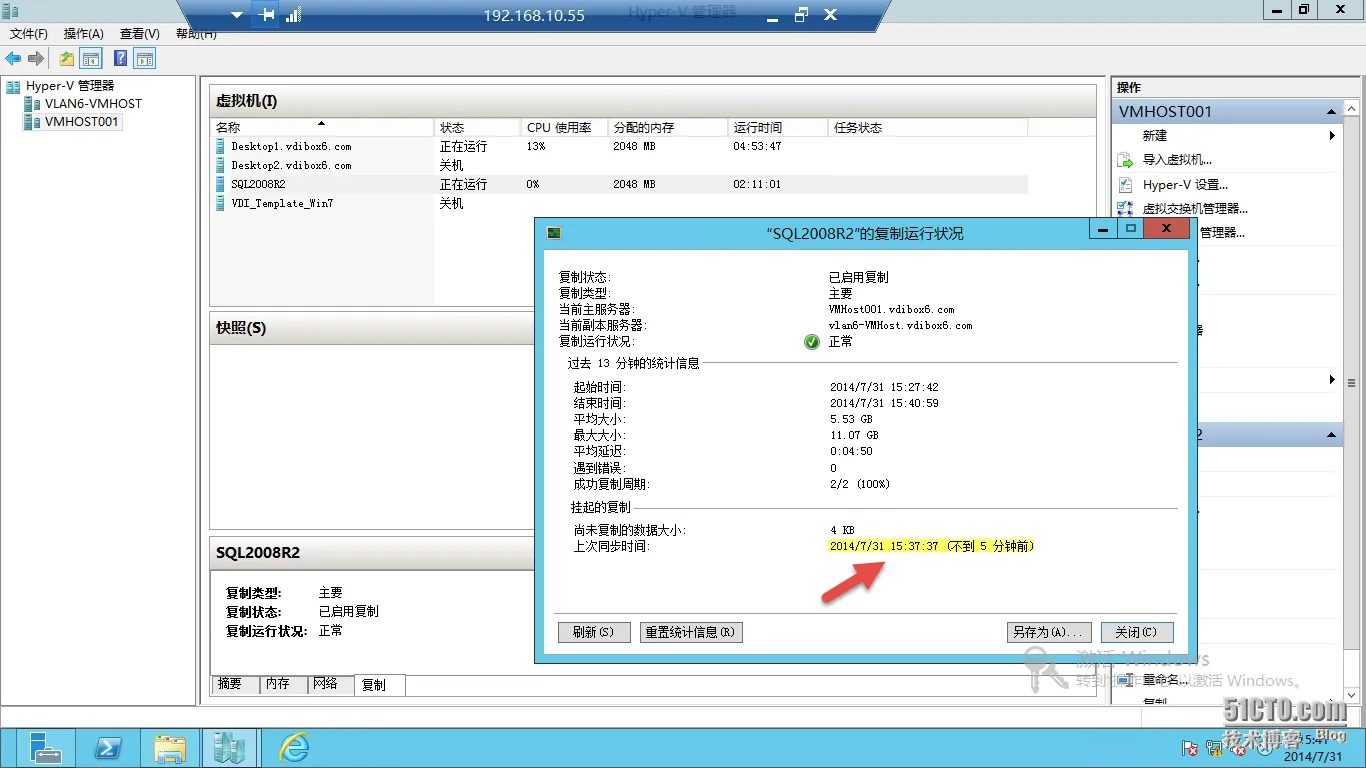Click the Desktop1.vdibox6.com VM icon
The image size is (1366, 768).
(221, 146)
